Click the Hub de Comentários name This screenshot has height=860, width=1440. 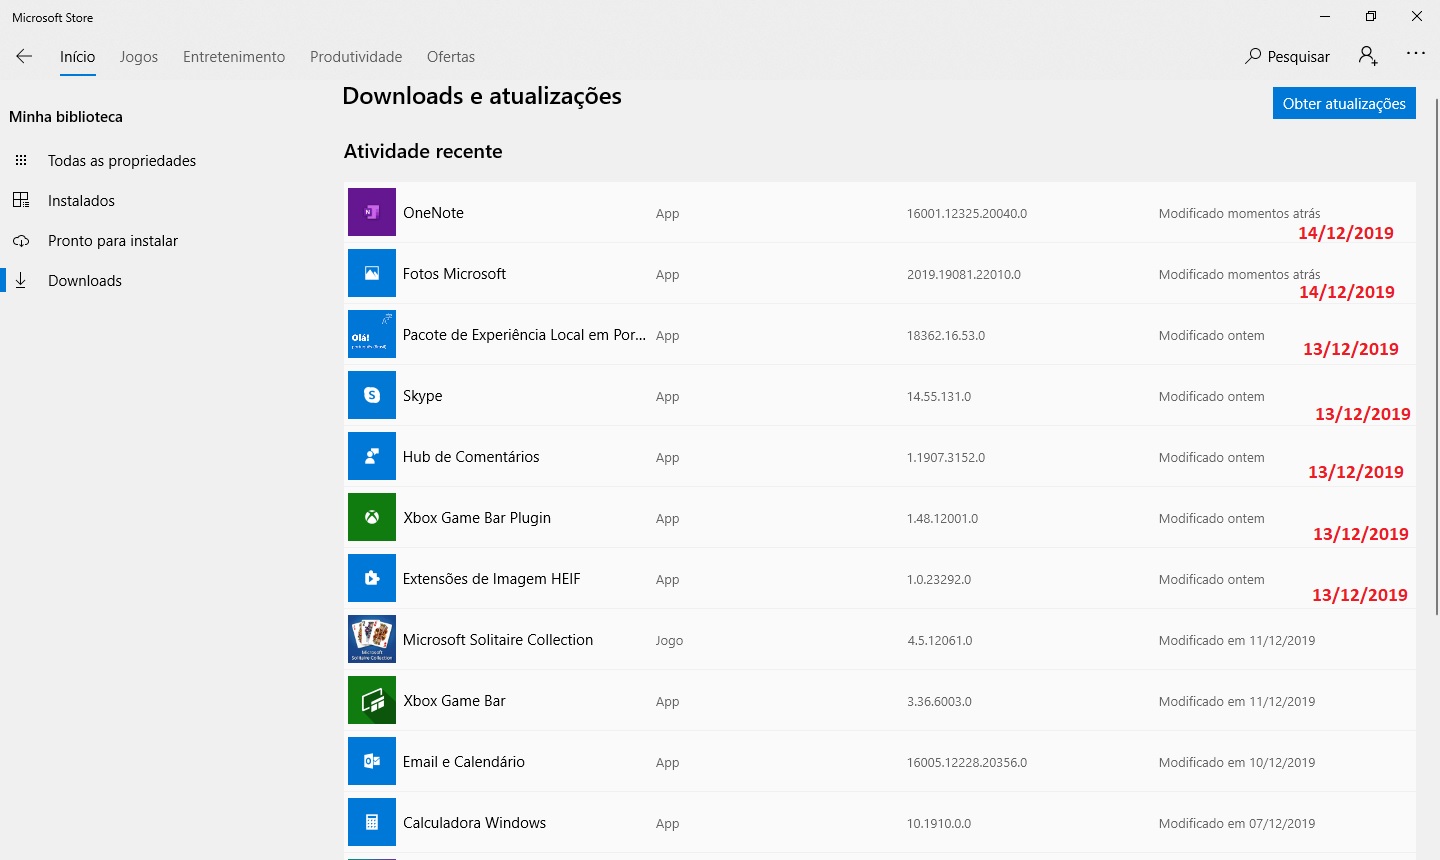click(471, 457)
